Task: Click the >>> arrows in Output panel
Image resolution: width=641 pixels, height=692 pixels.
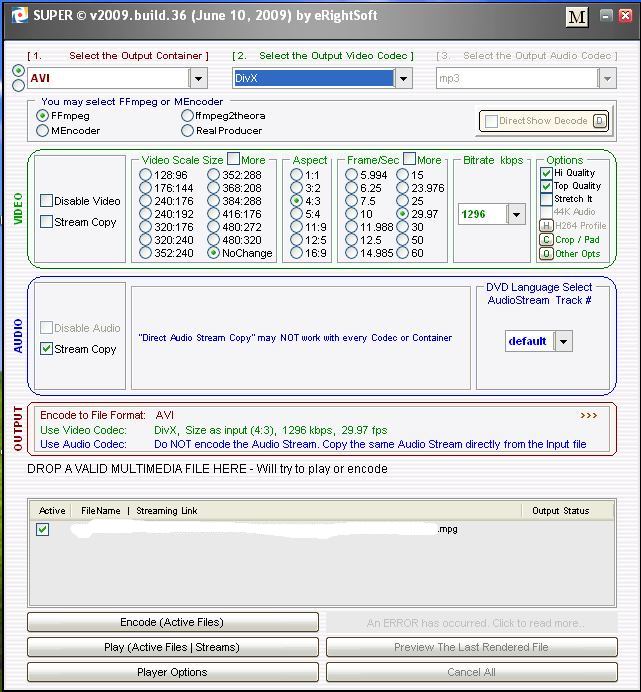Action: point(588,416)
